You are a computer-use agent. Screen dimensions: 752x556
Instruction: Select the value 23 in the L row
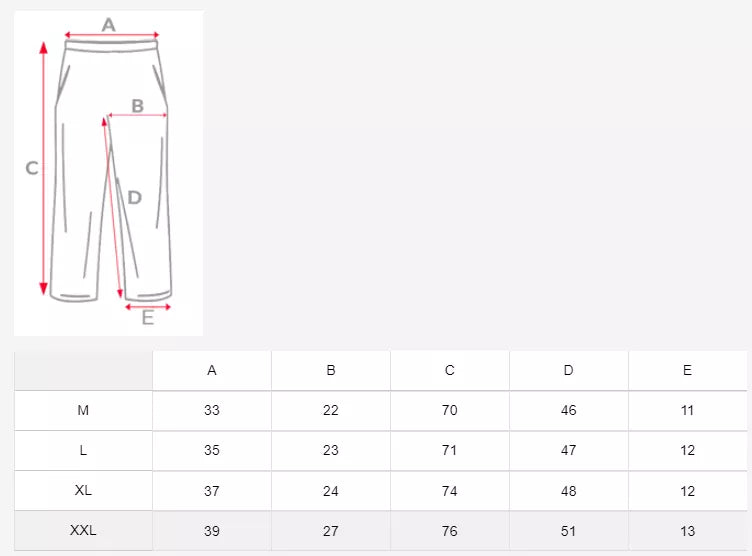pyautogui.click(x=331, y=451)
